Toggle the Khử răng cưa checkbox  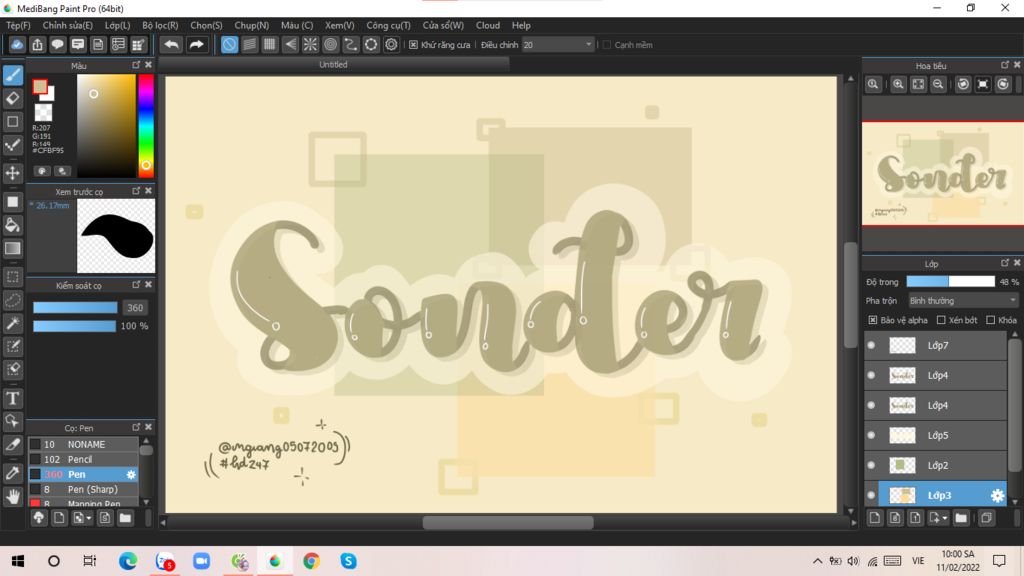tap(413, 44)
